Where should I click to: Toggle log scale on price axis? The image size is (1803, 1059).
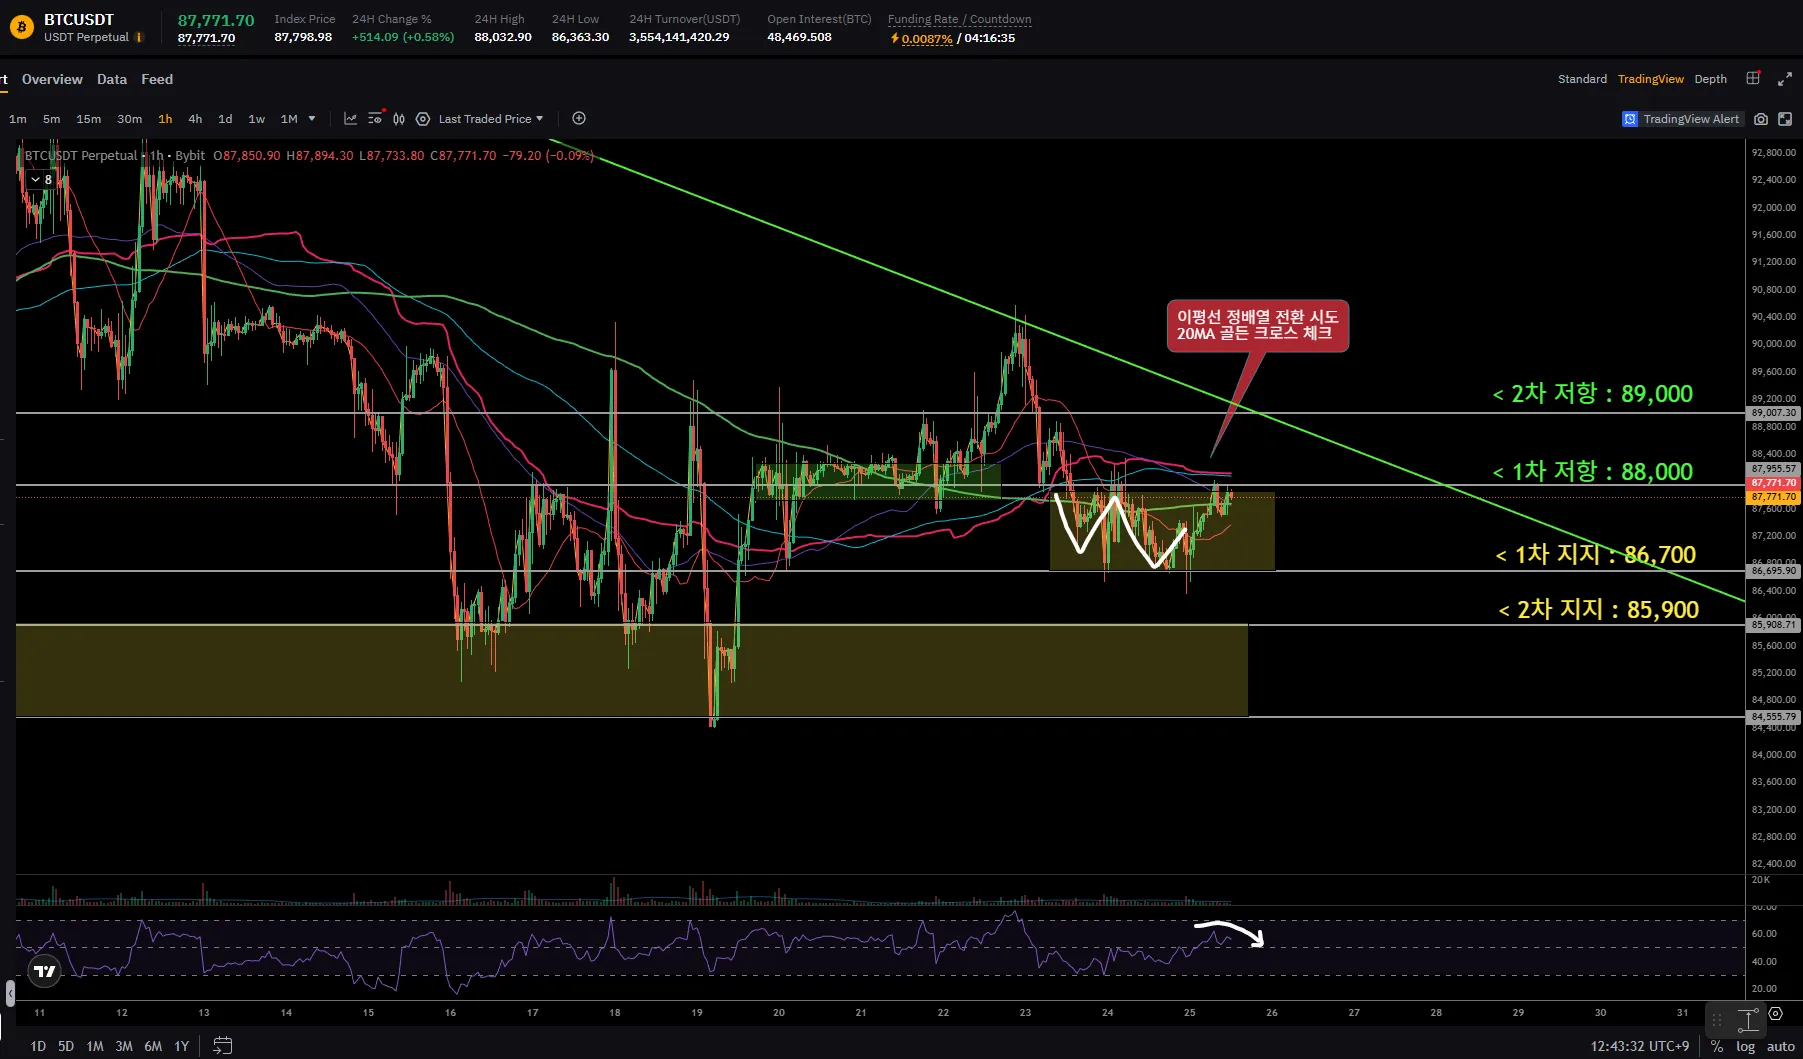coord(1745,1046)
